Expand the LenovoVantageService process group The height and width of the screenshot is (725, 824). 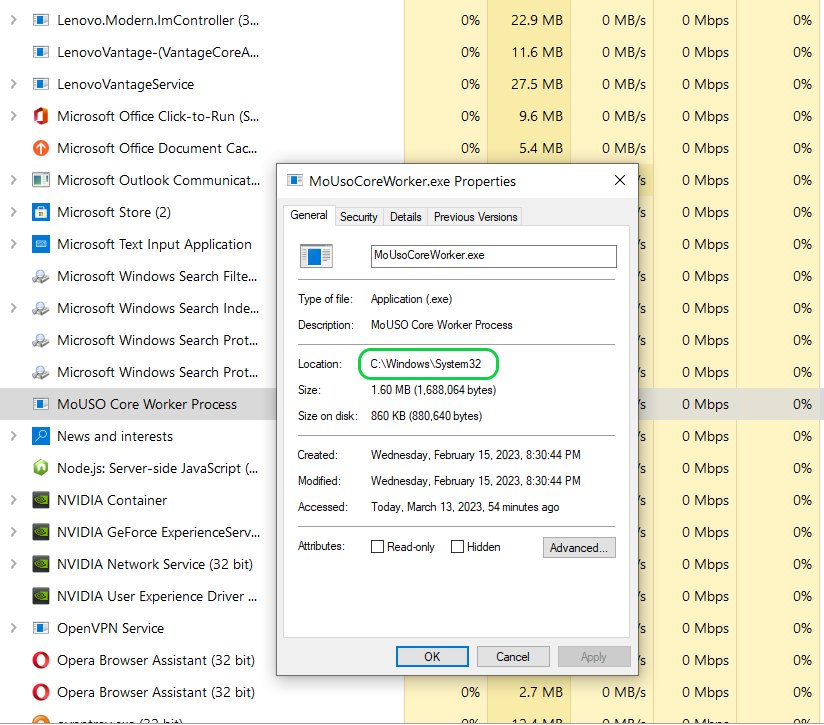click(x=14, y=85)
